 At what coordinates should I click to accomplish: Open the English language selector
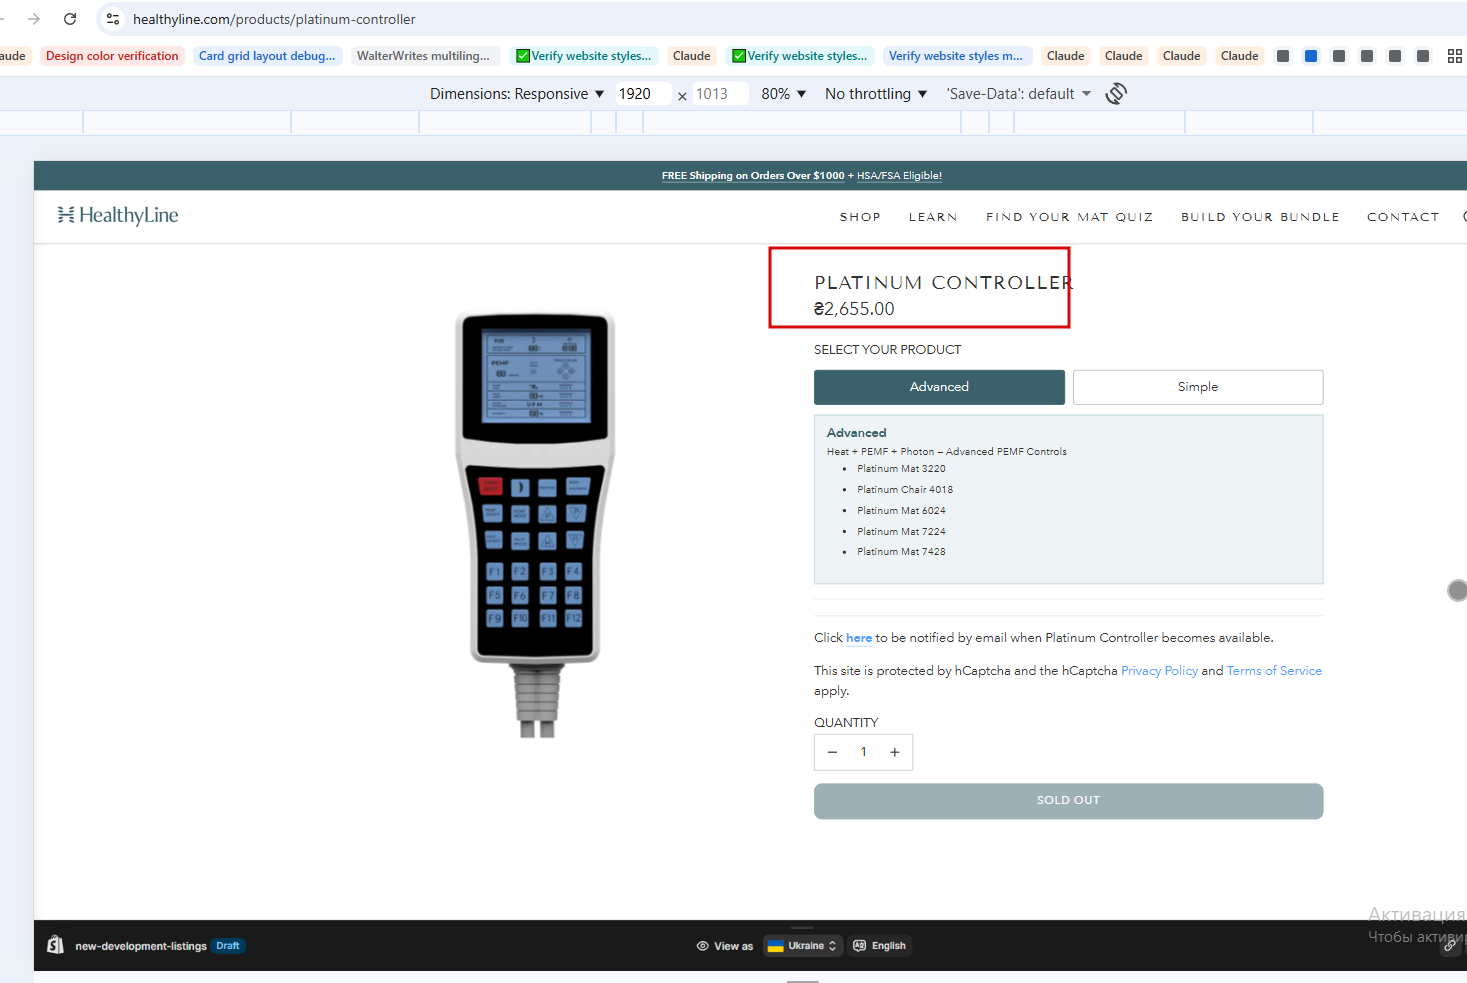click(879, 946)
